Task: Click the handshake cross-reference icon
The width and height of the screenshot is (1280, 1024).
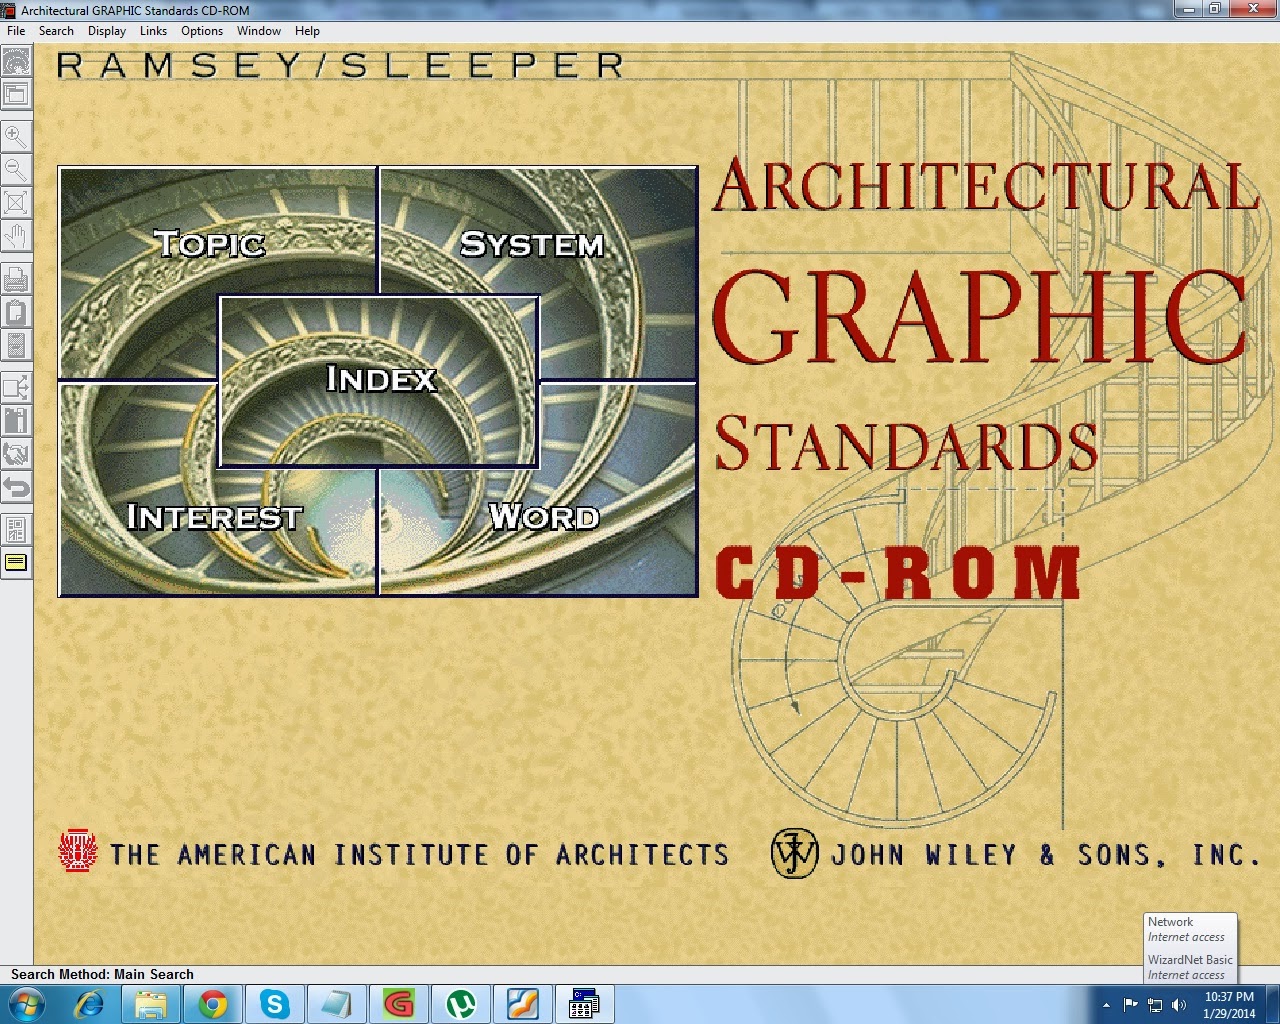Action: (16, 455)
